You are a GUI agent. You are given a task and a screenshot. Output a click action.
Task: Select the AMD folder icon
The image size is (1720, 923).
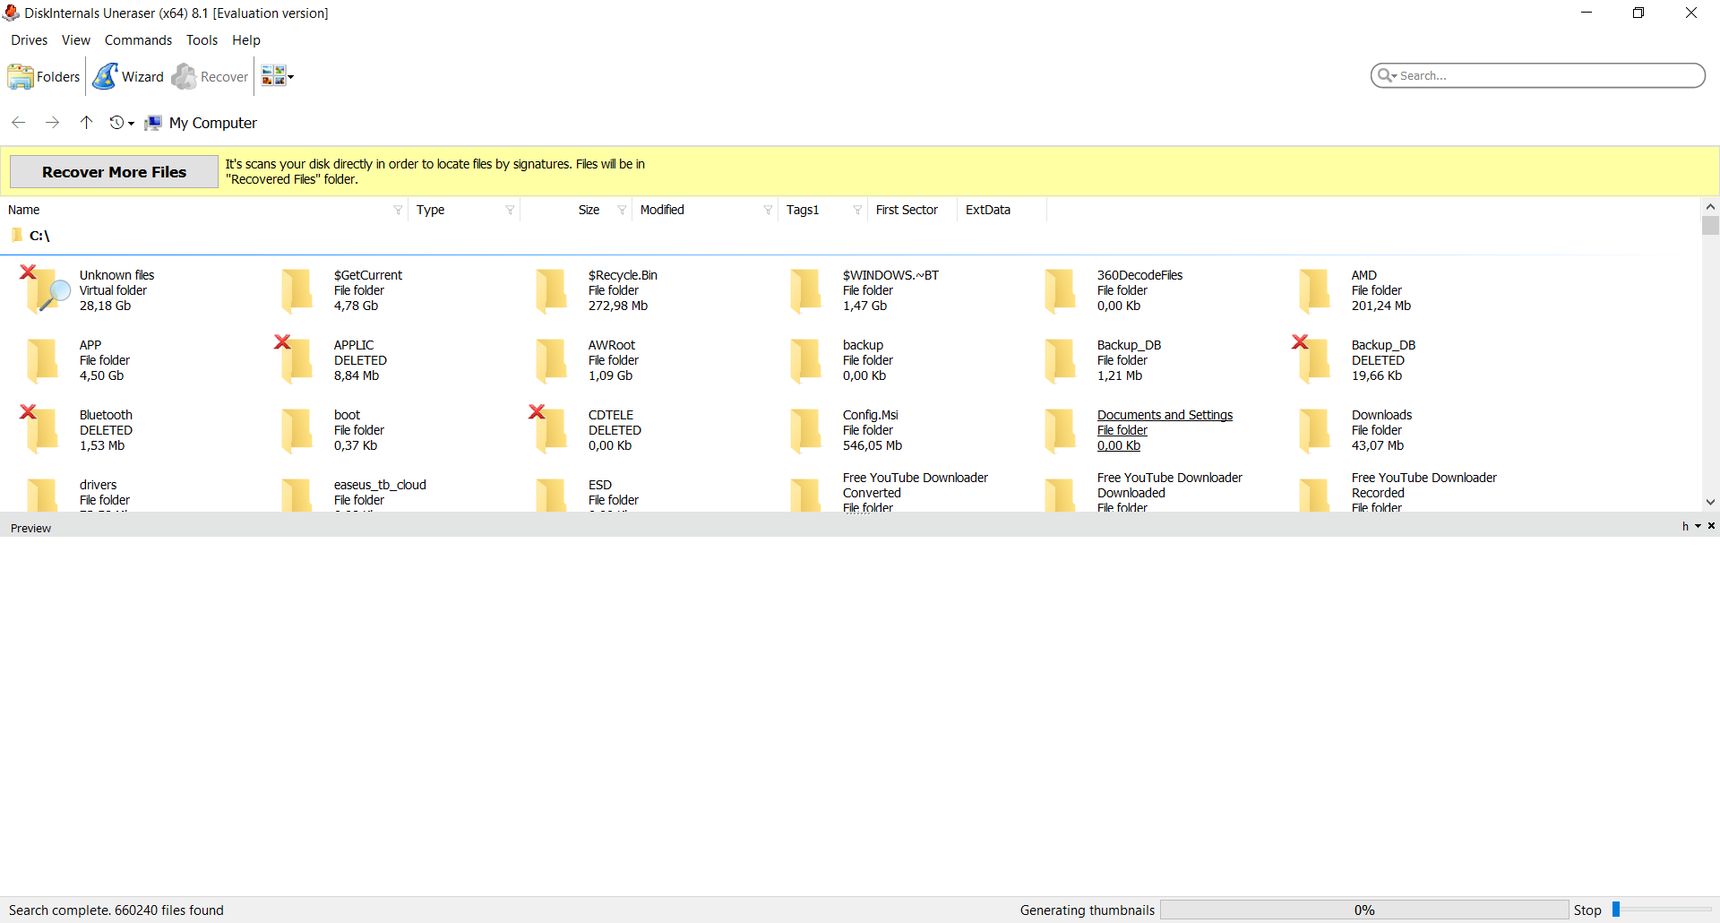[x=1315, y=290]
